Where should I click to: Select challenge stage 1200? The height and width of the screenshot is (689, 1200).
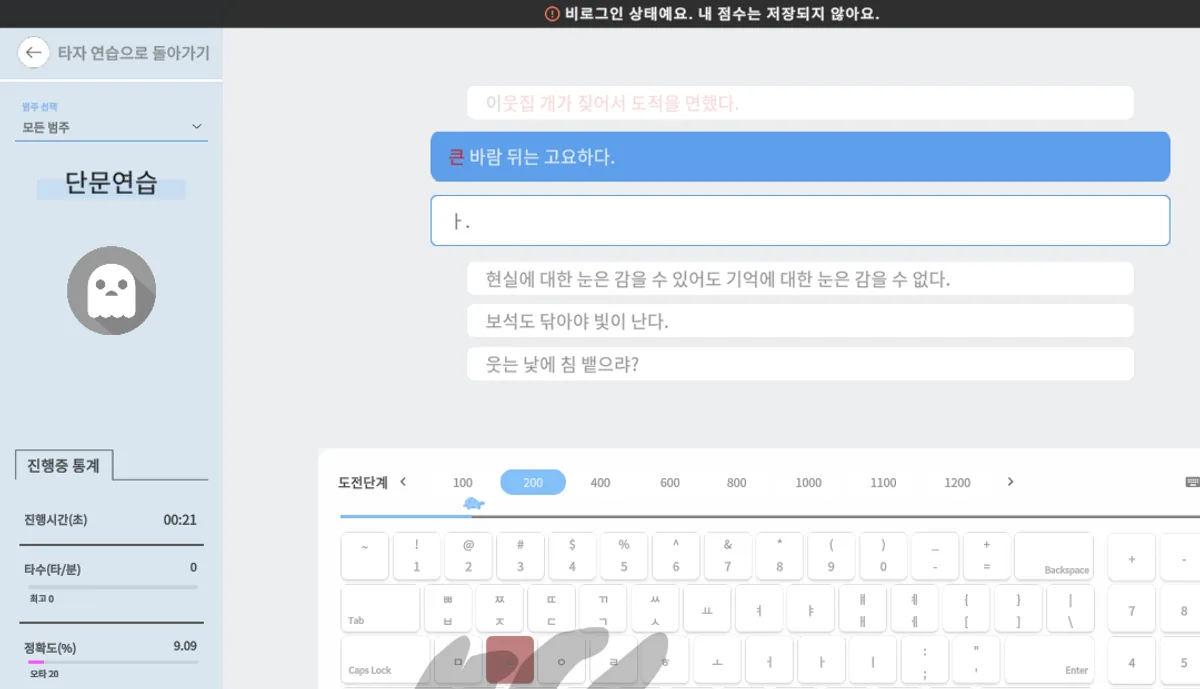(957, 483)
